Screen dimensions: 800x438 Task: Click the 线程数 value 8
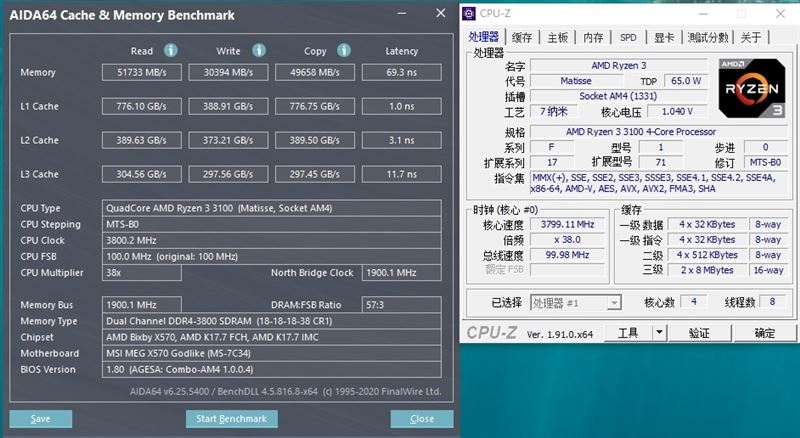tap(772, 302)
